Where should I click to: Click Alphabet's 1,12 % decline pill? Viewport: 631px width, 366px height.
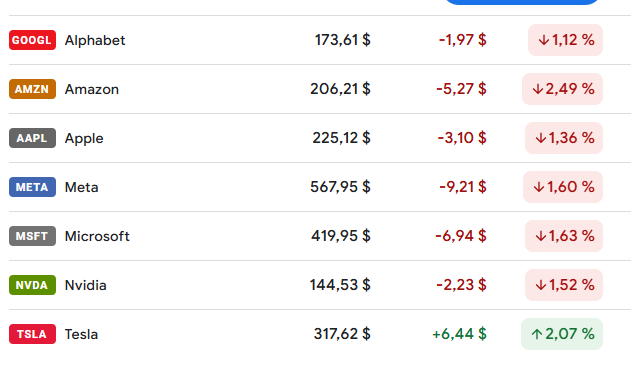click(x=565, y=40)
